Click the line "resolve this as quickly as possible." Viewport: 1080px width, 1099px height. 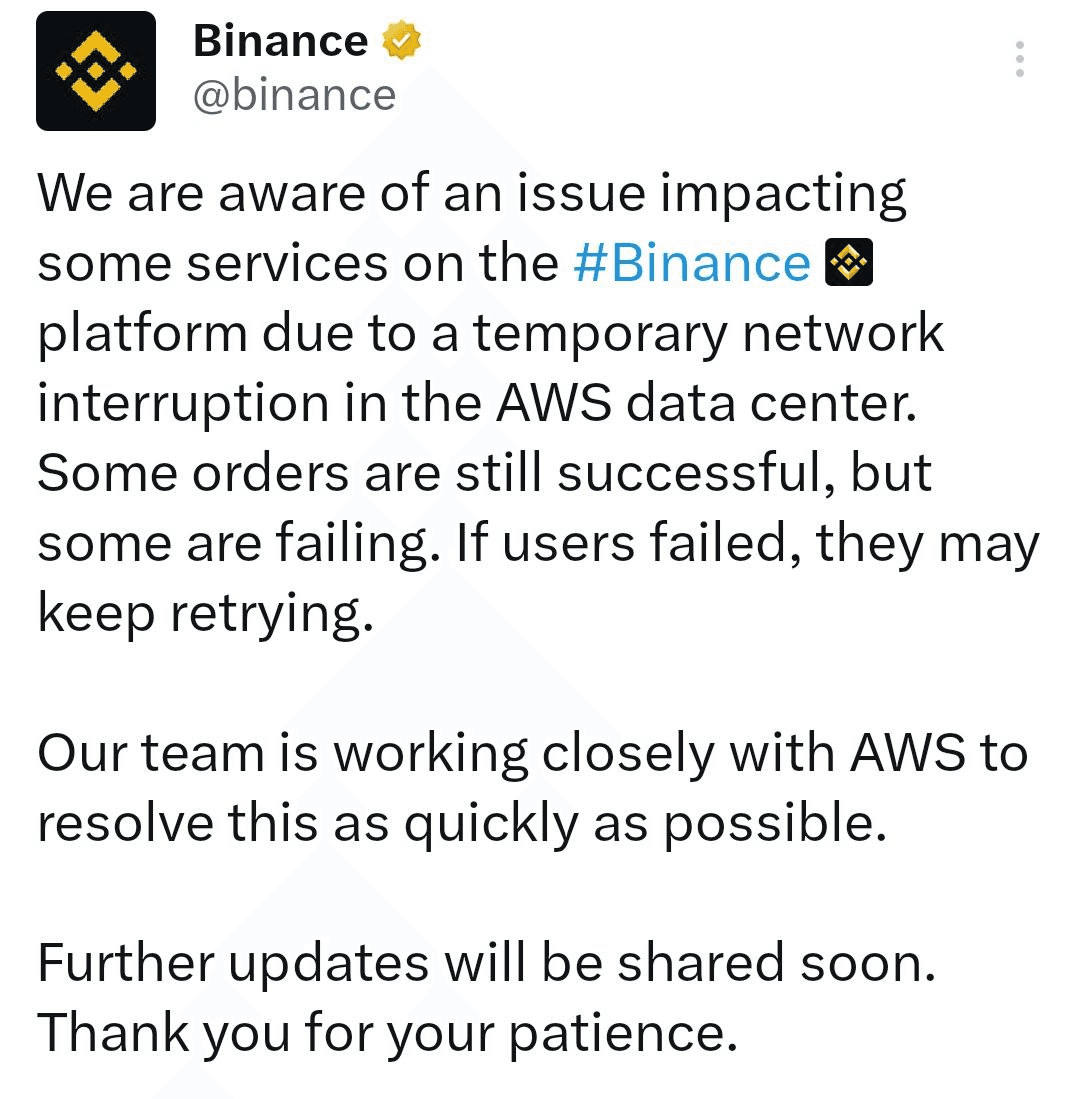(462, 824)
